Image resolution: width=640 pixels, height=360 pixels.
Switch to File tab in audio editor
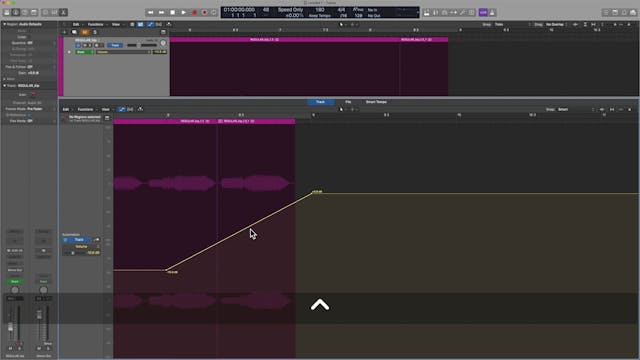(x=348, y=102)
